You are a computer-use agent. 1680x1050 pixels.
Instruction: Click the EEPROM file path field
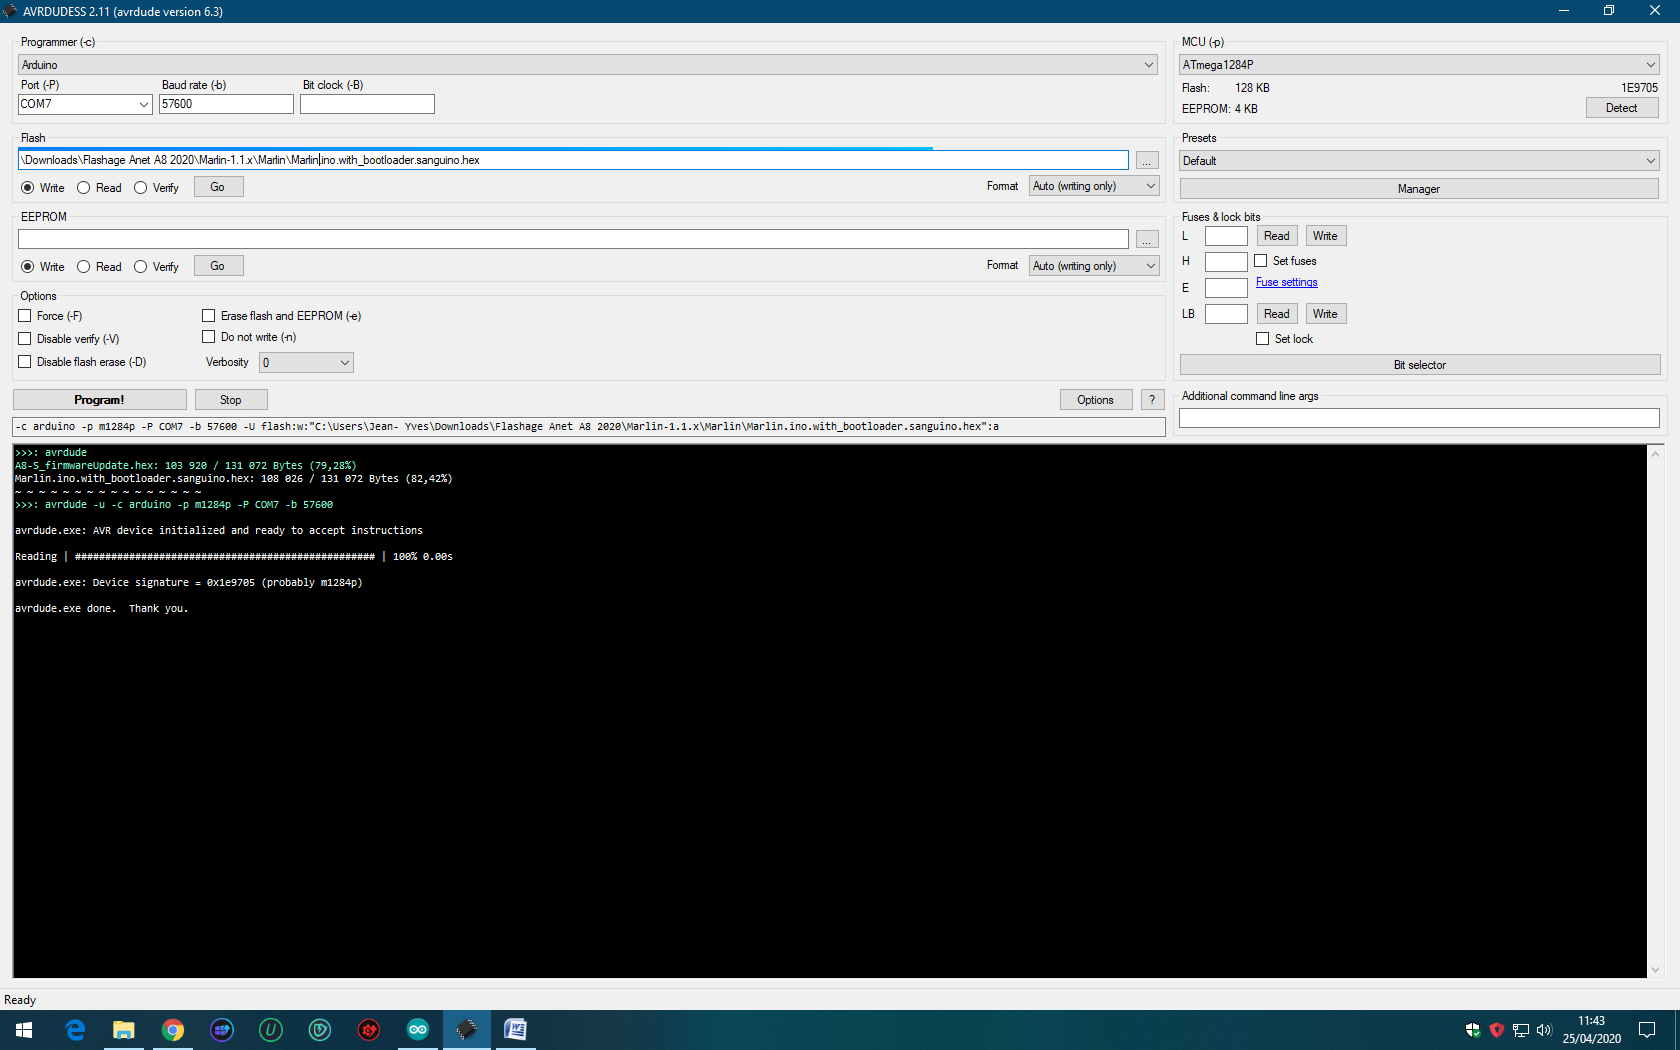[573, 239]
